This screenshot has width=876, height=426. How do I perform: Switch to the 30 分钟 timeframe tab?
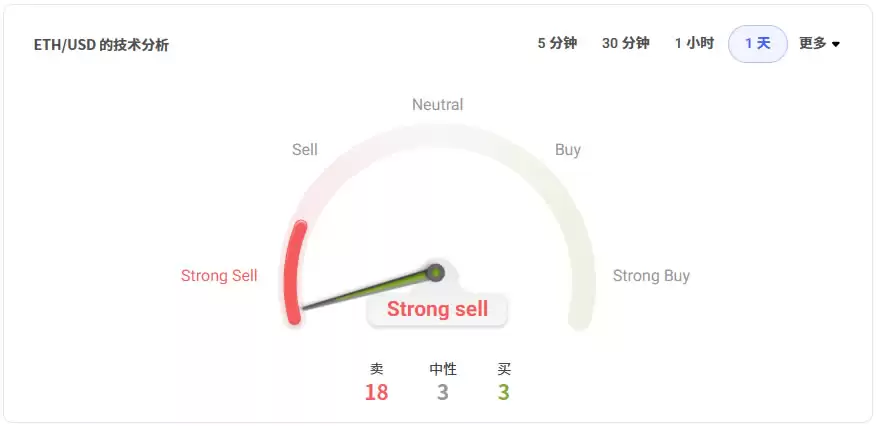click(625, 43)
